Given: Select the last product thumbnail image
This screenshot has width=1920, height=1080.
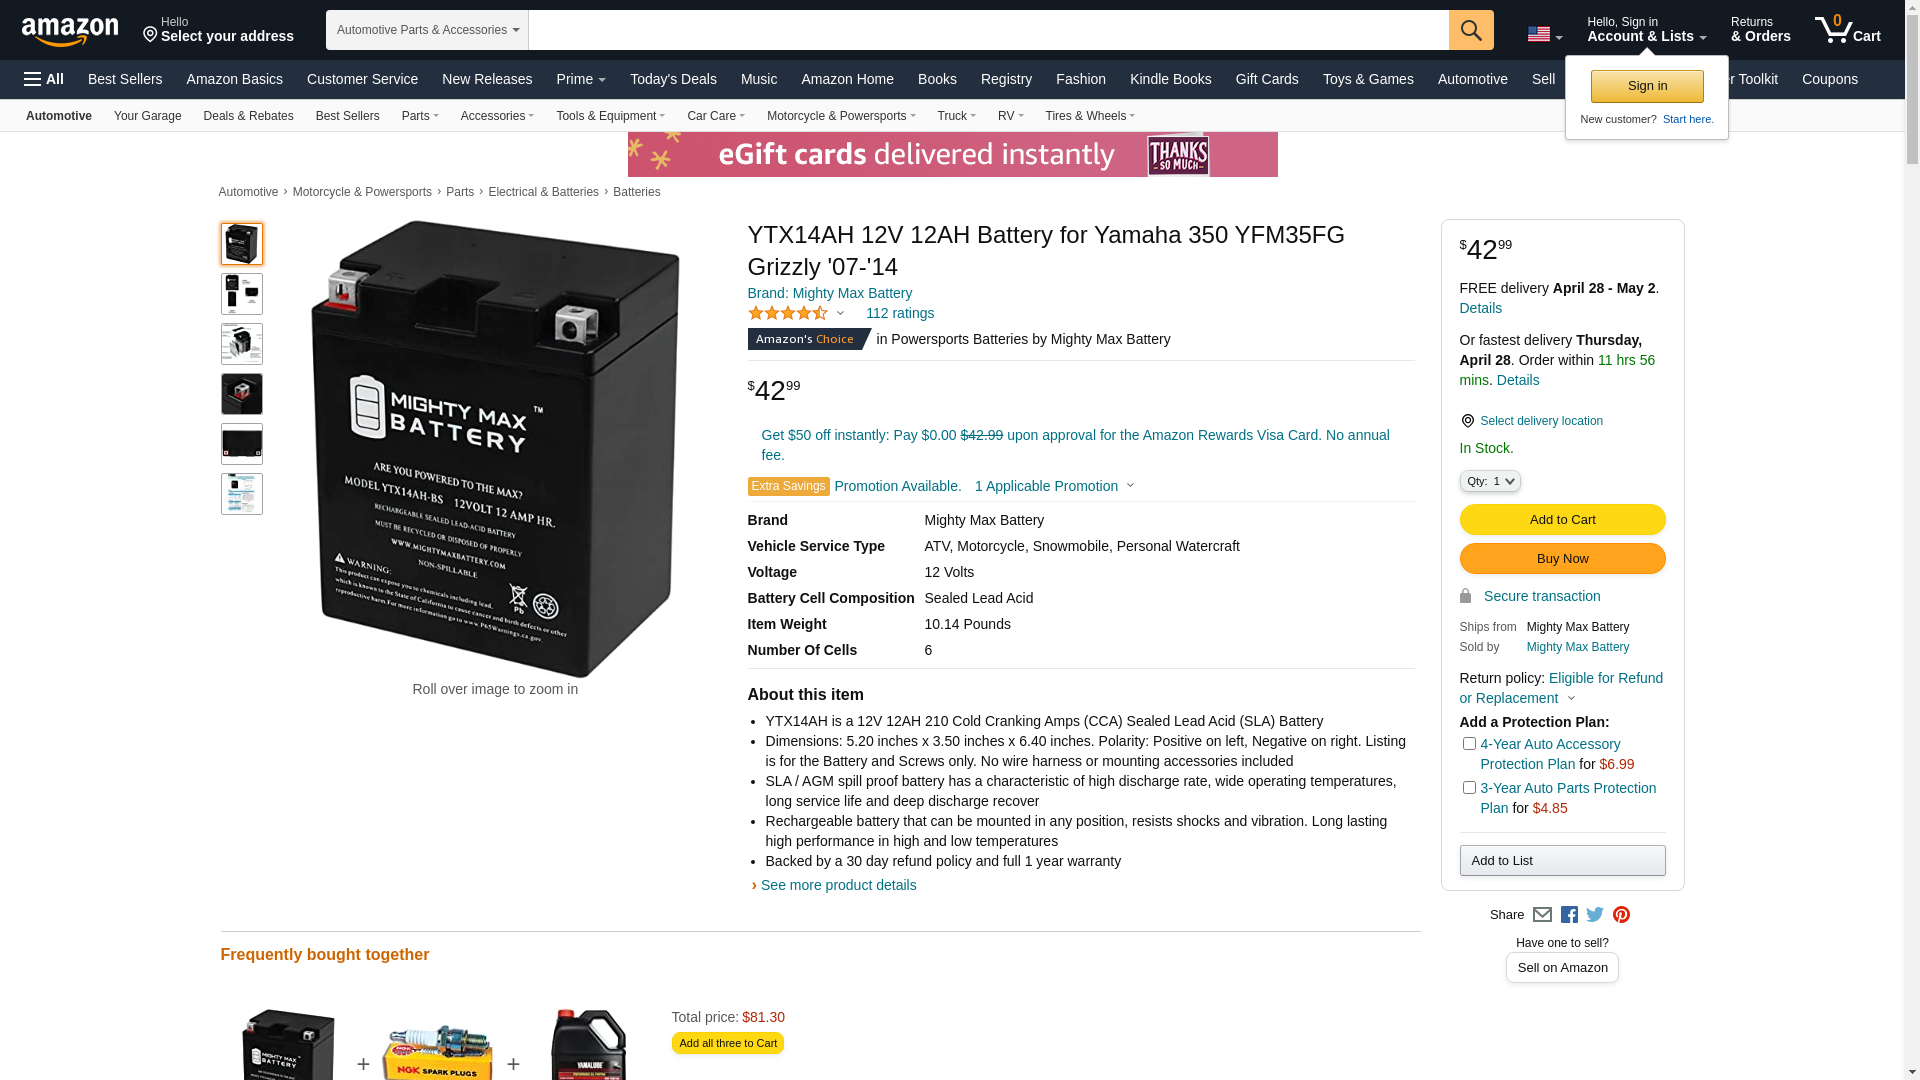Looking at the screenshot, I should click(x=242, y=494).
